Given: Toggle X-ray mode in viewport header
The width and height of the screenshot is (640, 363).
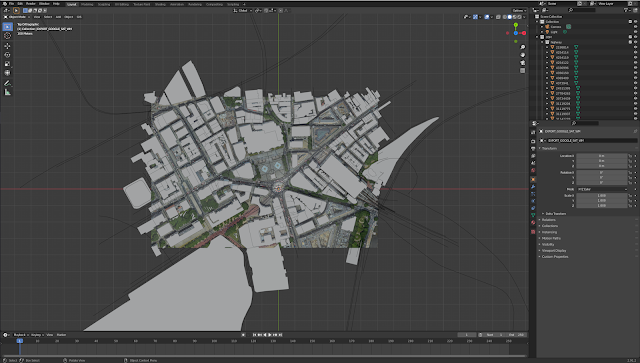Looking at the screenshot, I should pos(498,17).
